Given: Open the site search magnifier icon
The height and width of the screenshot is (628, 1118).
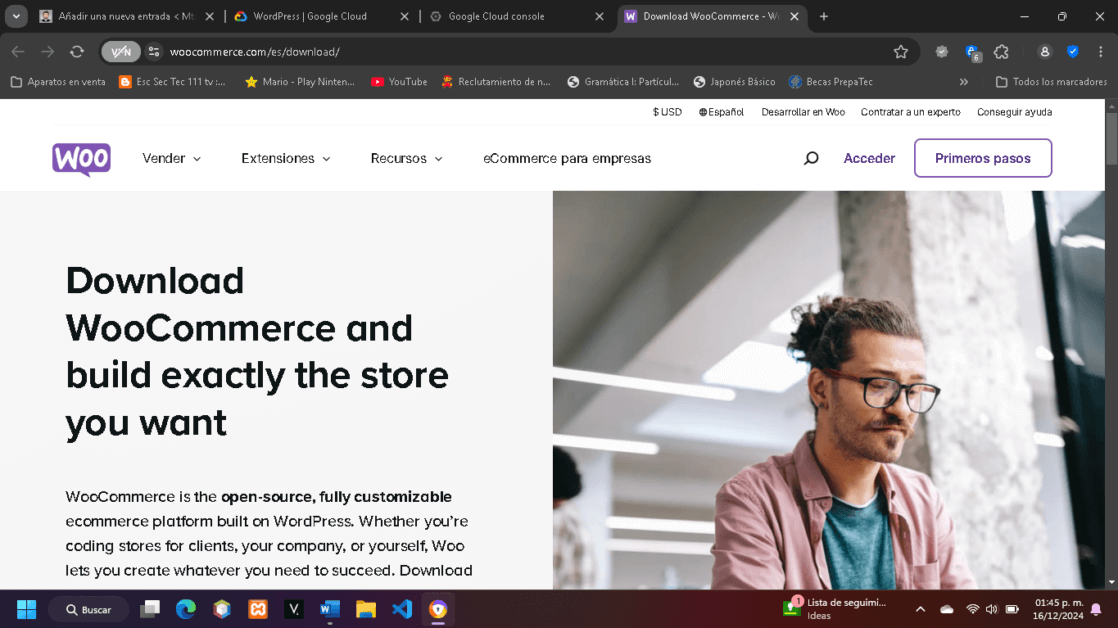Looking at the screenshot, I should click(811, 158).
